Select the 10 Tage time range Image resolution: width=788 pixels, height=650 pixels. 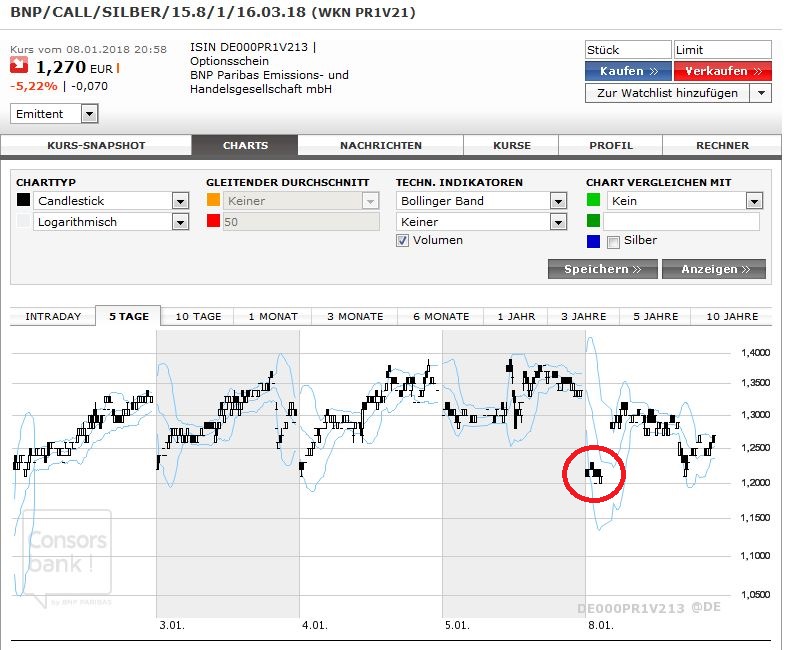point(198,316)
